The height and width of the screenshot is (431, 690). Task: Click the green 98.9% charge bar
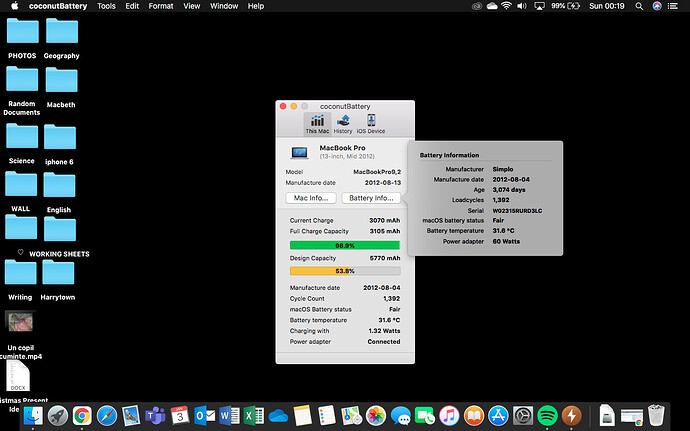[x=345, y=245]
